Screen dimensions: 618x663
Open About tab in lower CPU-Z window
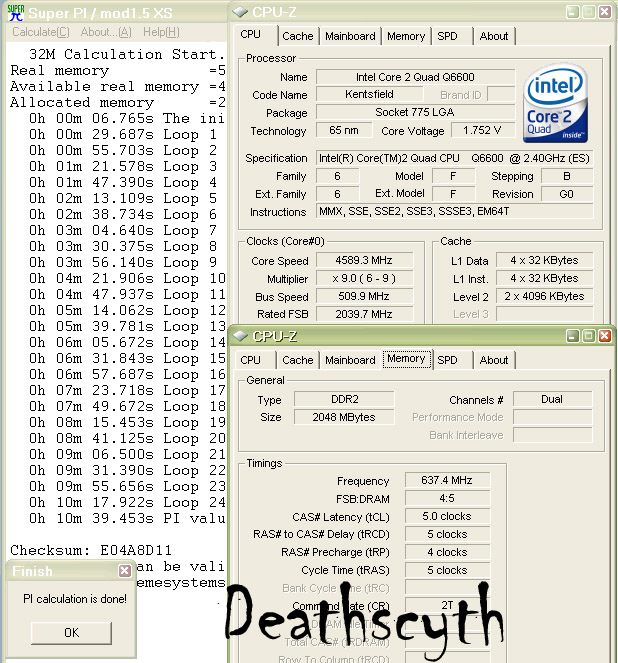(x=494, y=360)
